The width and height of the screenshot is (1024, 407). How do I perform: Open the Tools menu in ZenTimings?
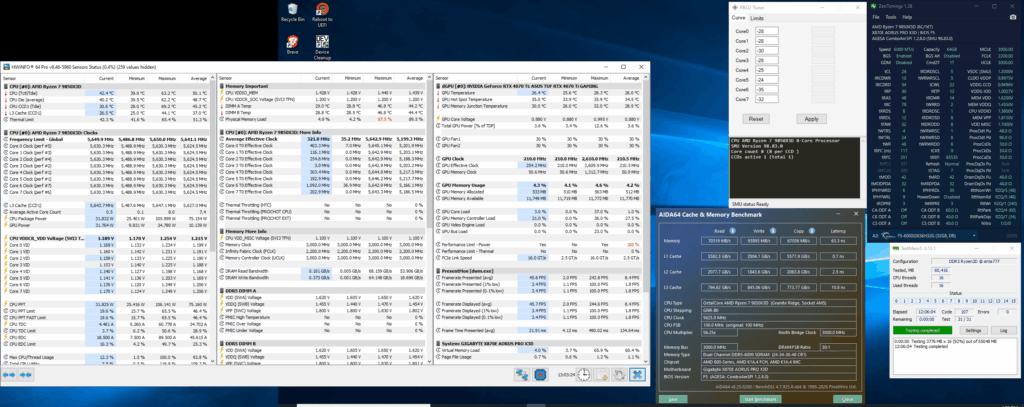(890, 17)
